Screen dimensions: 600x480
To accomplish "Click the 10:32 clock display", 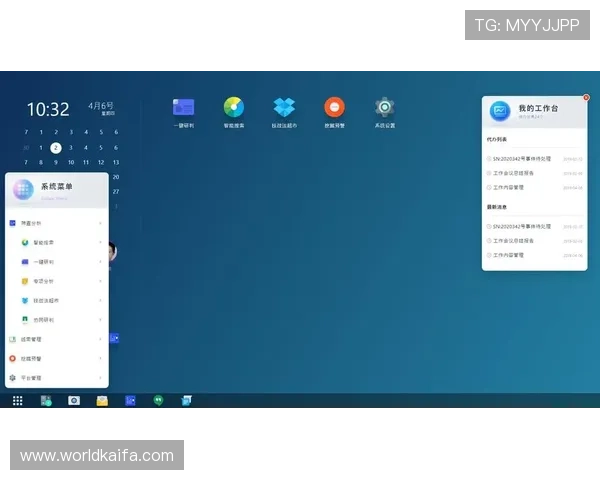I will pos(48,109).
